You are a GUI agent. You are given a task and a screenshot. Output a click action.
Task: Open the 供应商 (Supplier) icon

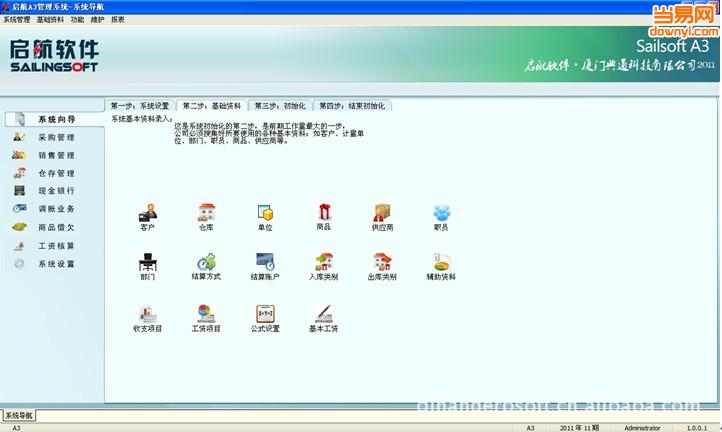(x=382, y=212)
